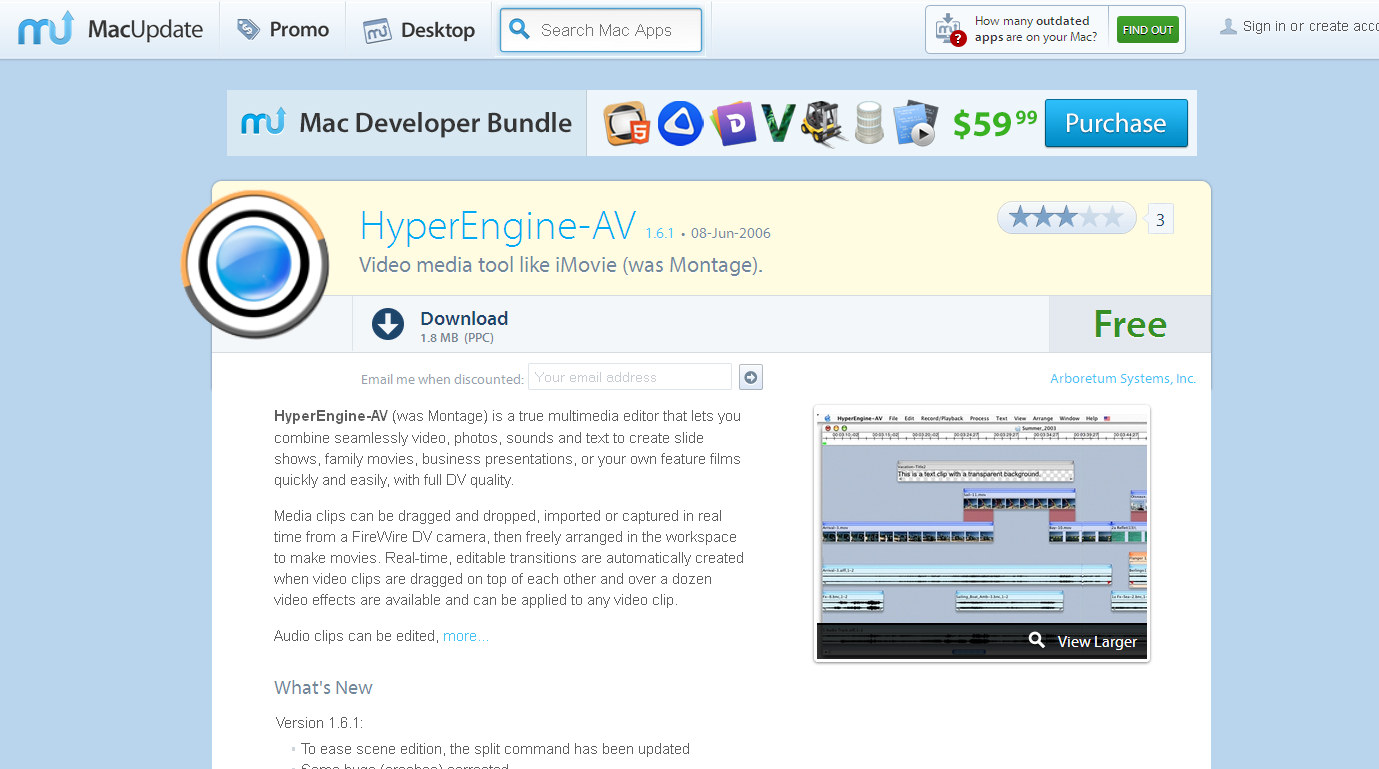
Task: Click the Version 1.6.1: text
Action: (x=319, y=722)
